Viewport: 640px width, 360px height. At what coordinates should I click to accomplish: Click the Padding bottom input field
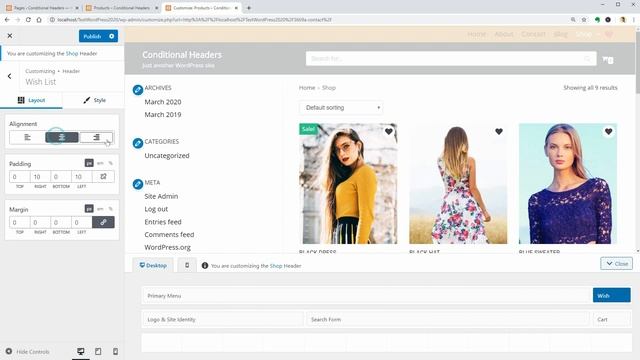tap(61, 177)
